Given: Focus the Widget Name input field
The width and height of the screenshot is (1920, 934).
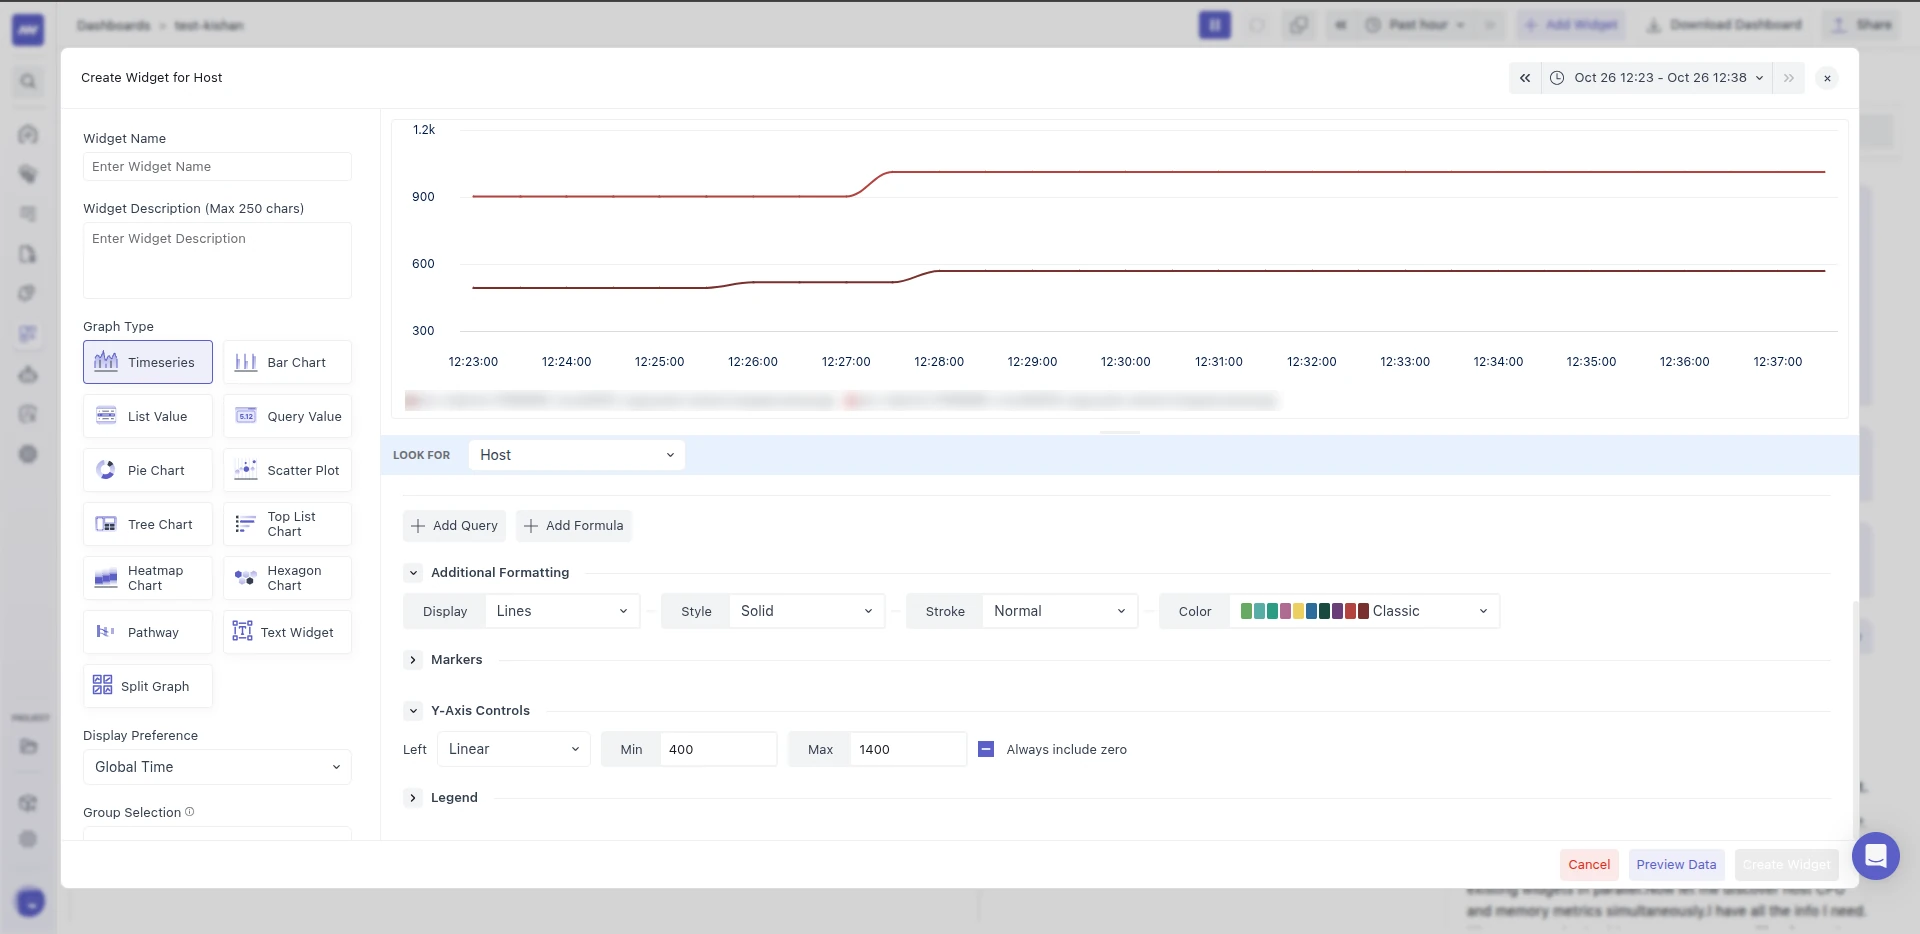Looking at the screenshot, I should 217,167.
